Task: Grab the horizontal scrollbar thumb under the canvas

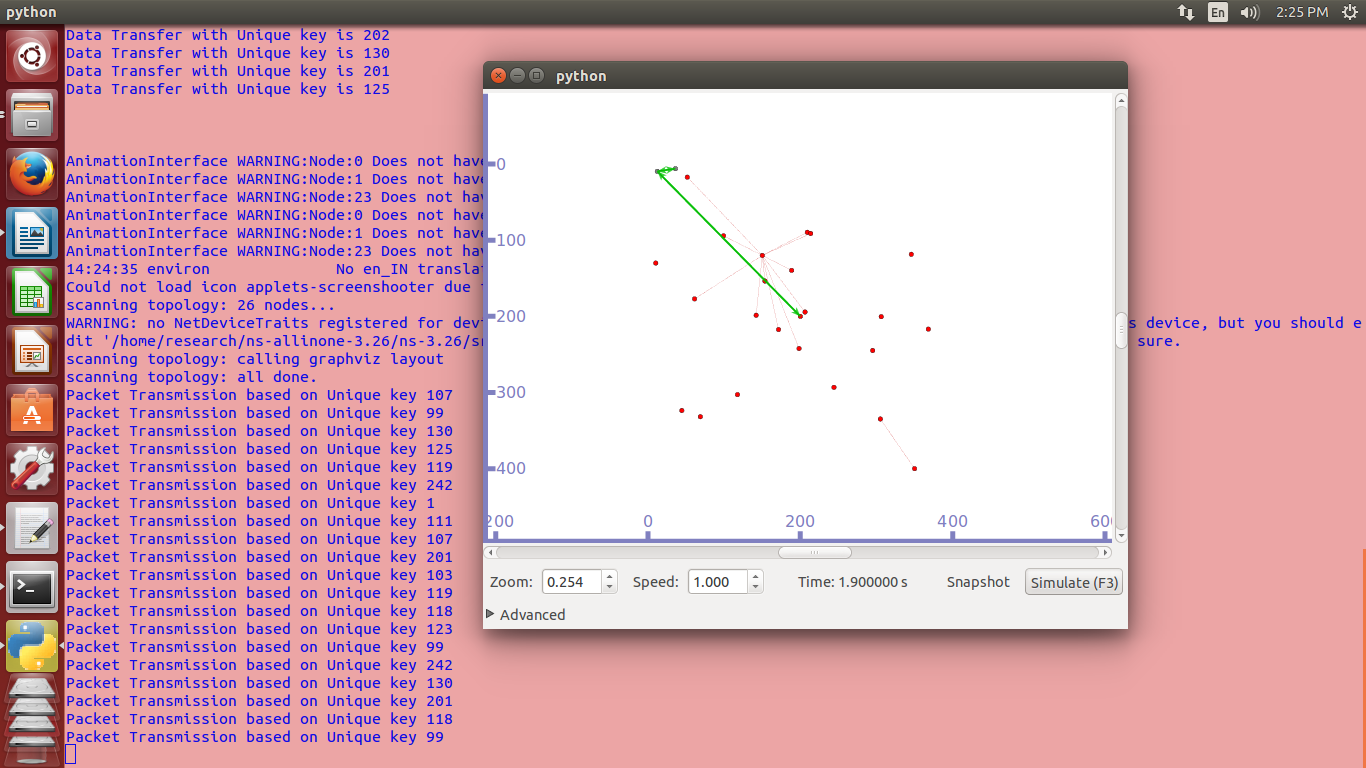Action: tap(815, 552)
